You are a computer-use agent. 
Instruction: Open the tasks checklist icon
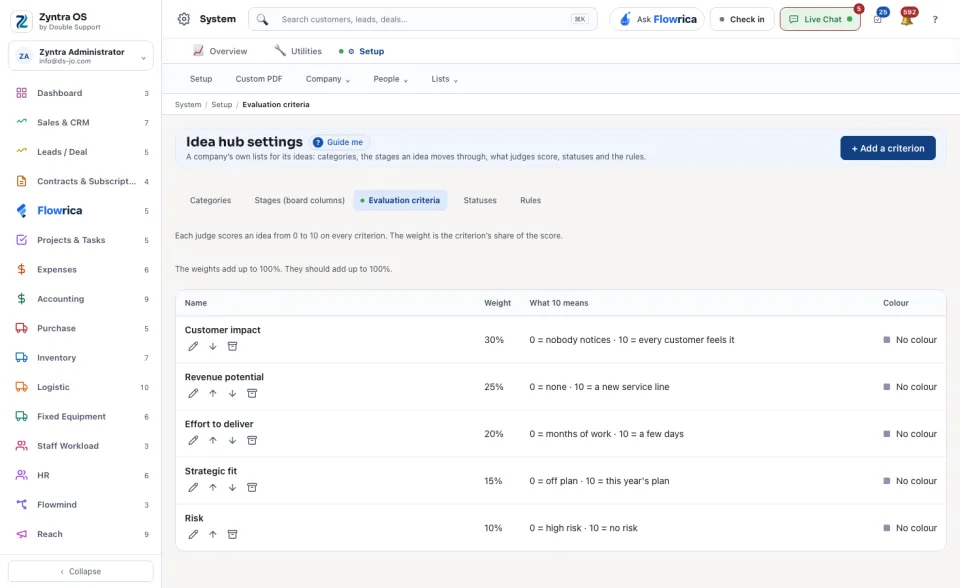coord(878,20)
